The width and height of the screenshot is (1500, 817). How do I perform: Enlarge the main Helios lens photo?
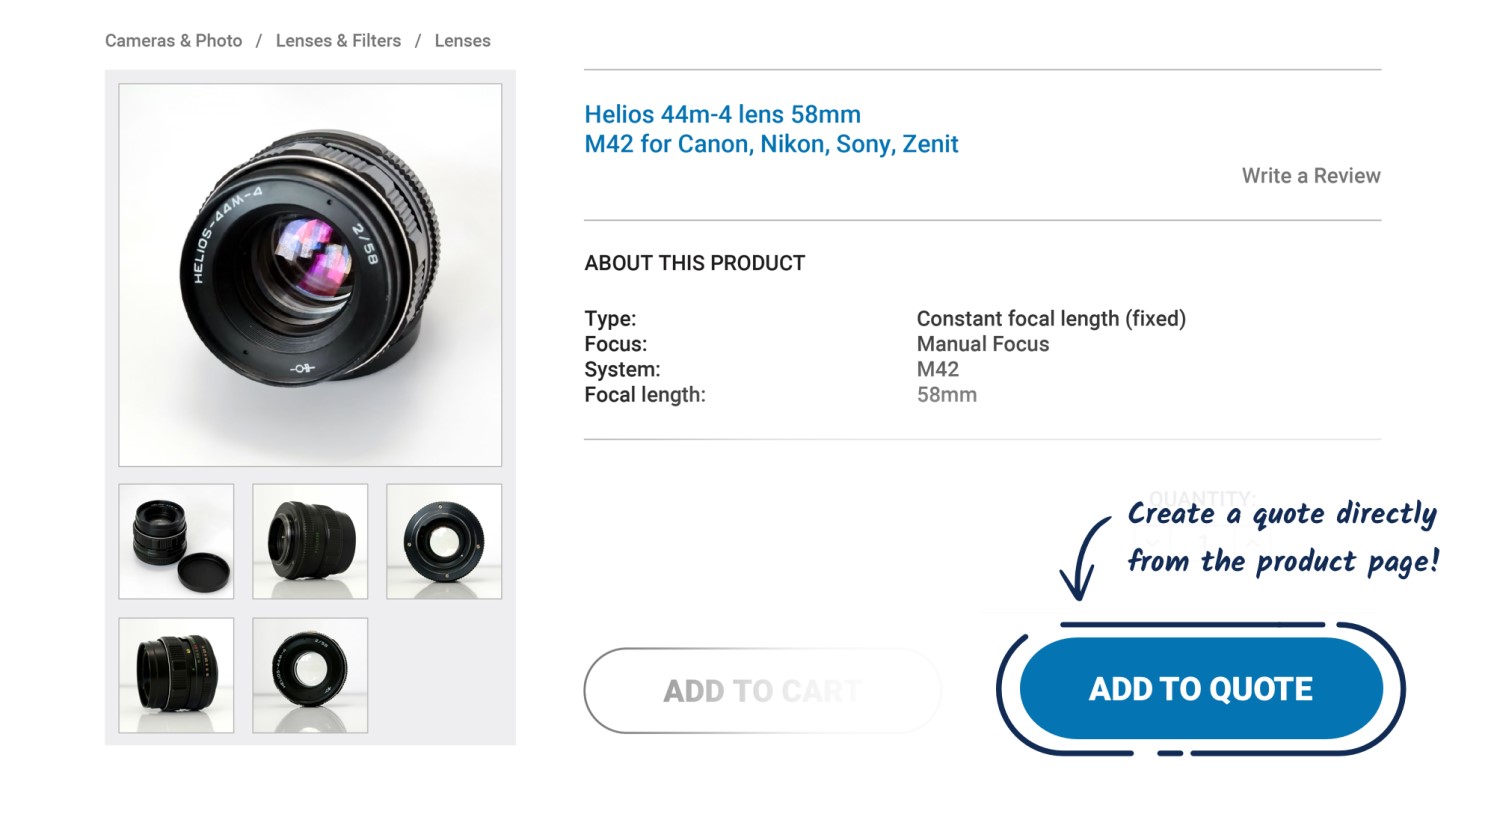click(310, 275)
